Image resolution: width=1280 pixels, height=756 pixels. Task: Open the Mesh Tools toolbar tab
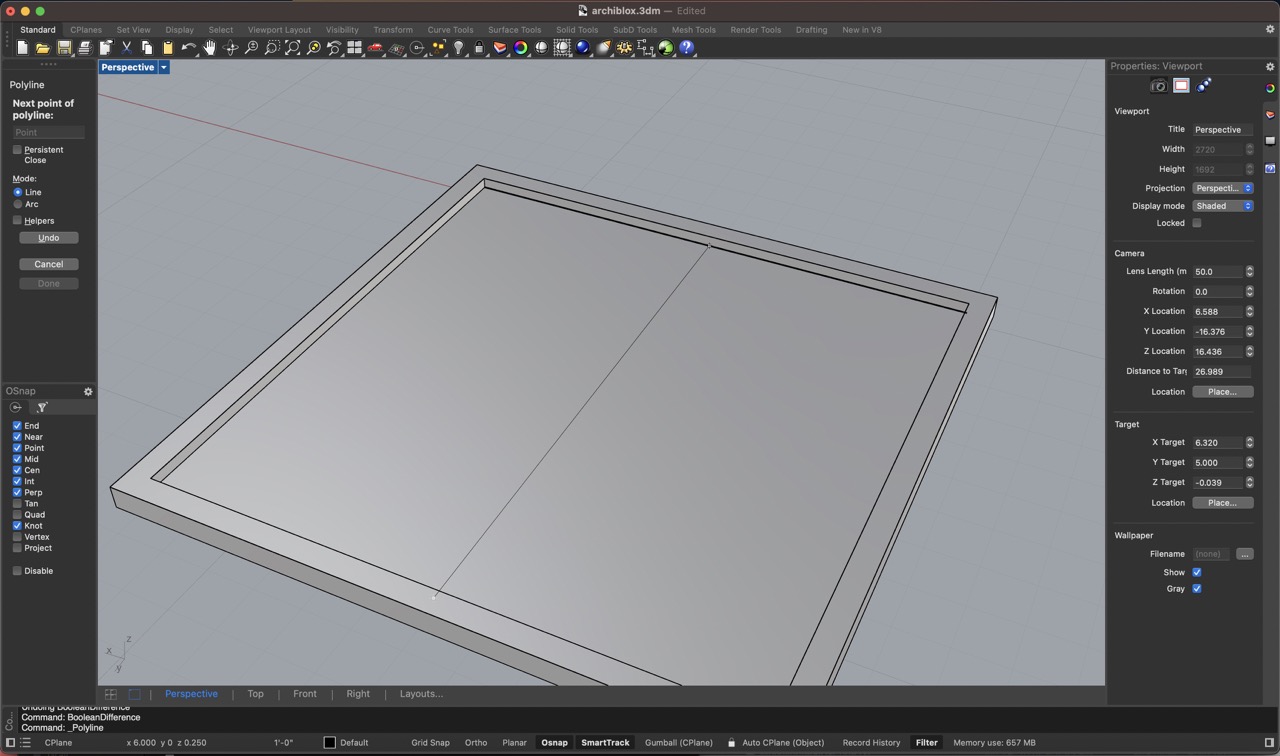693,30
